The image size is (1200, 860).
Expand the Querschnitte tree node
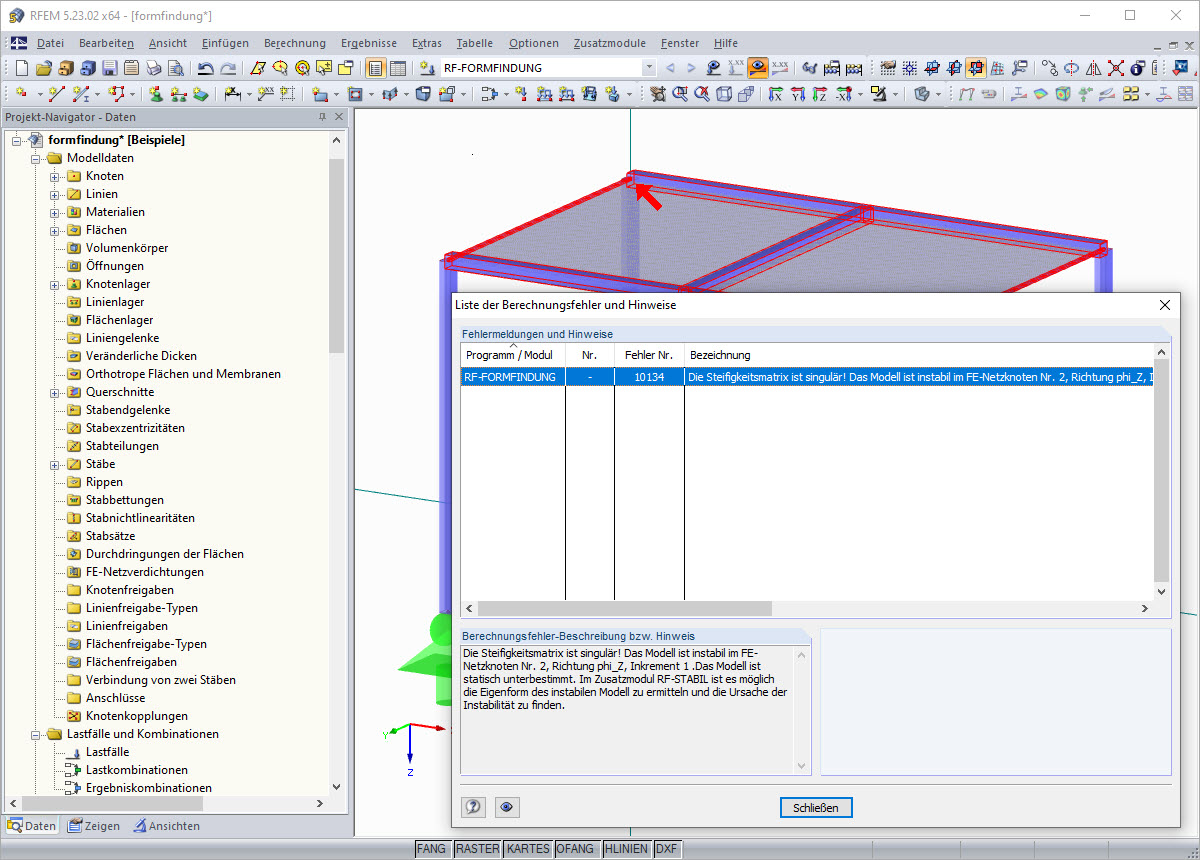pyautogui.click(x=56, y=392)
